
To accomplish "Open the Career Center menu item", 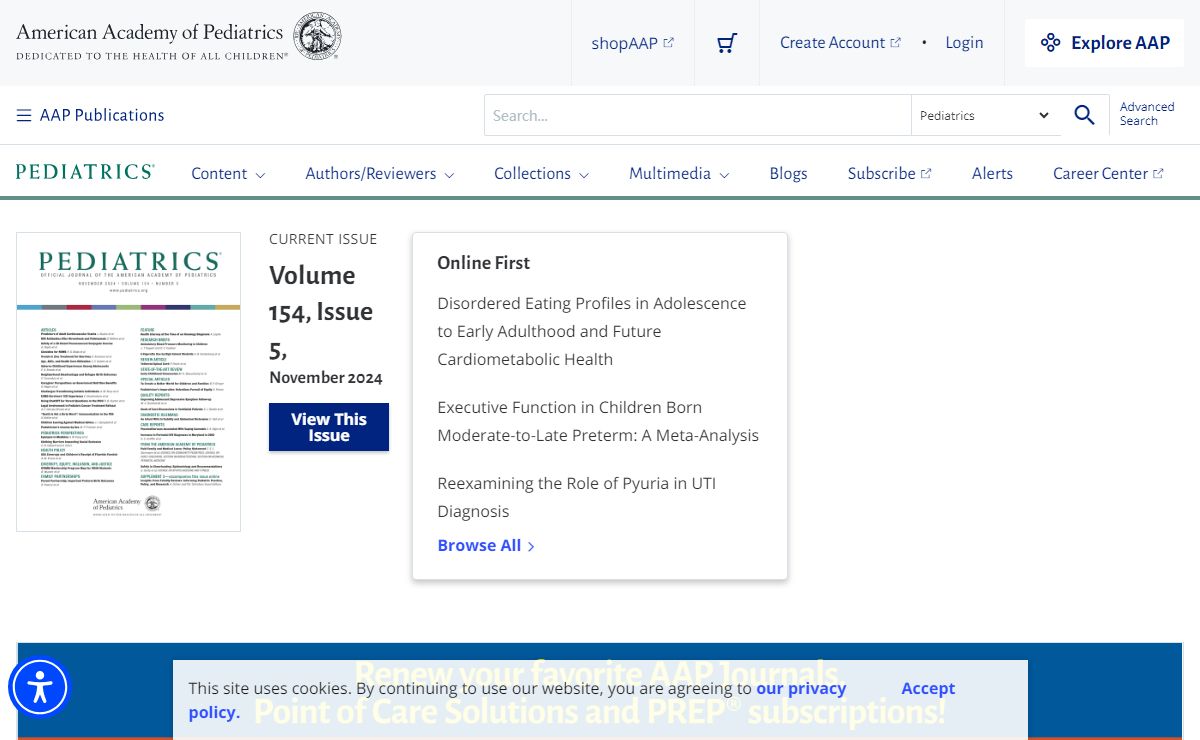I will point(1108,173).
